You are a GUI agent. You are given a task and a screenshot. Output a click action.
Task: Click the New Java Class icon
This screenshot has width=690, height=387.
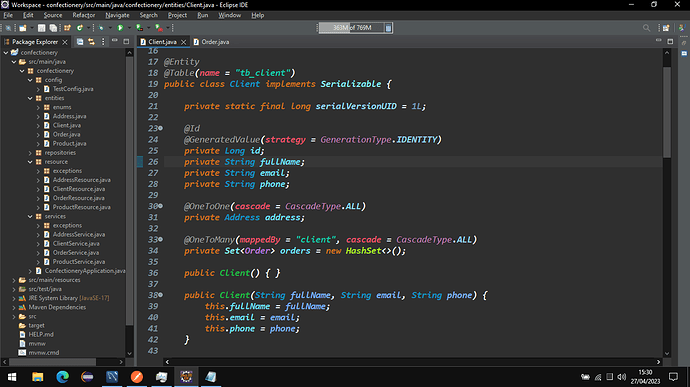coord(80,28)
